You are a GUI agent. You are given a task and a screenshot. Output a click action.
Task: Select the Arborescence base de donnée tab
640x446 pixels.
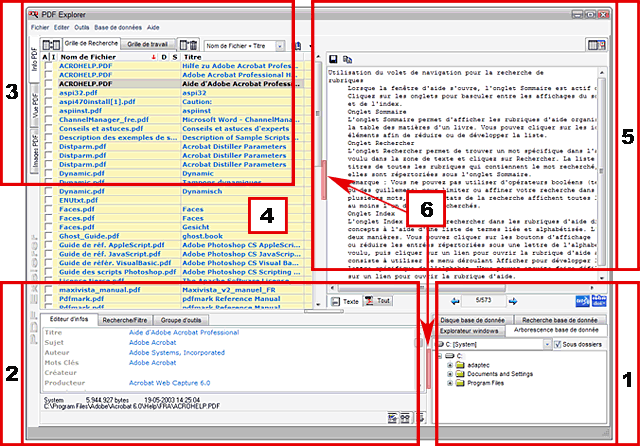pos(556,330)
